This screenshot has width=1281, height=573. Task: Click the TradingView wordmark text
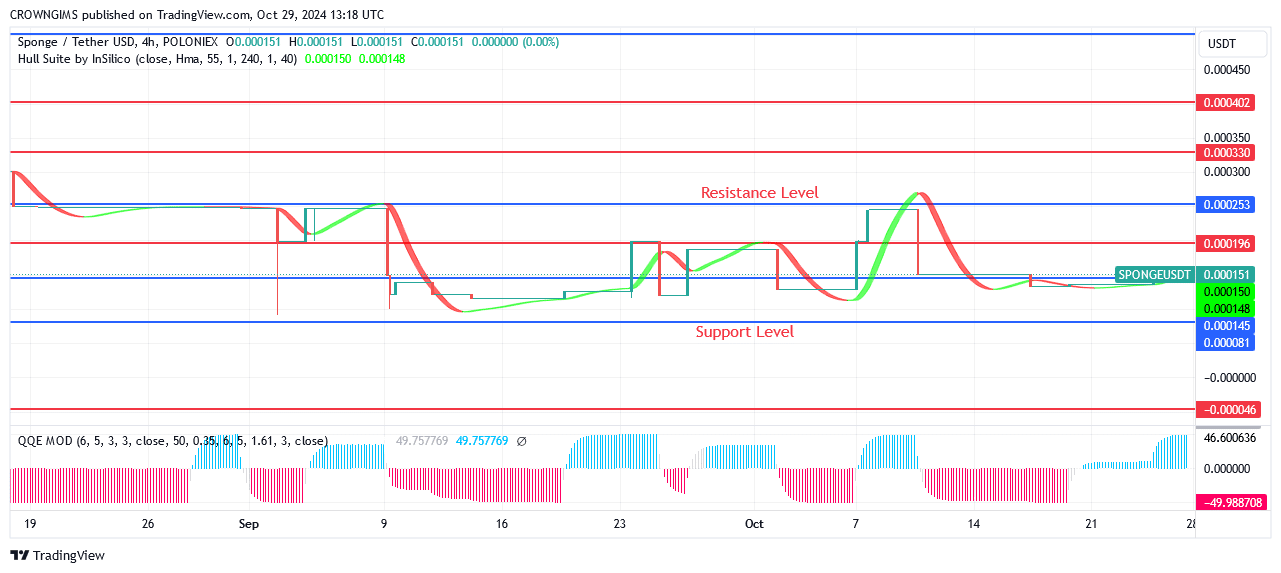[69, 556]
